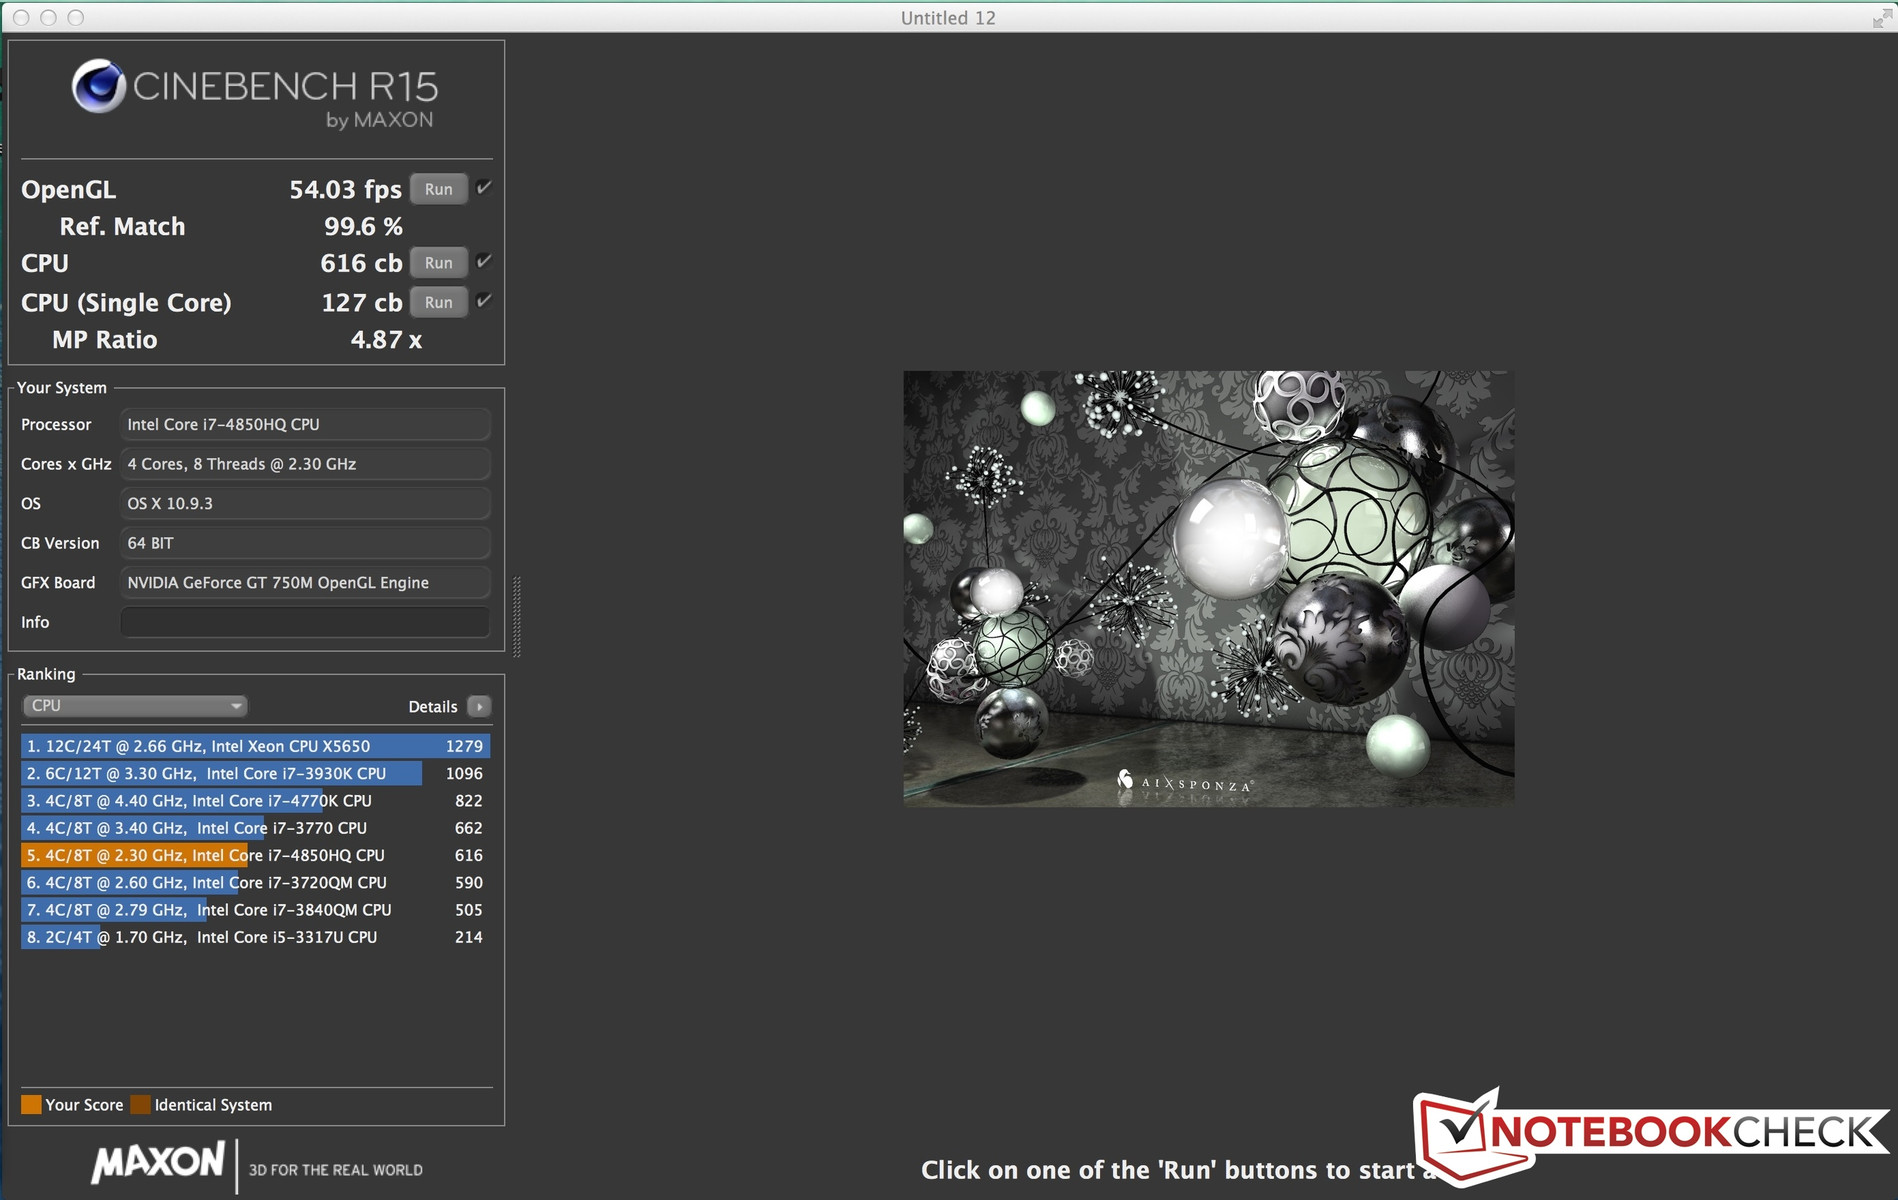This screenshot has width=1898, height=1200.
Task: Click the rendered spheres scene image
Action: (1208, 588)
